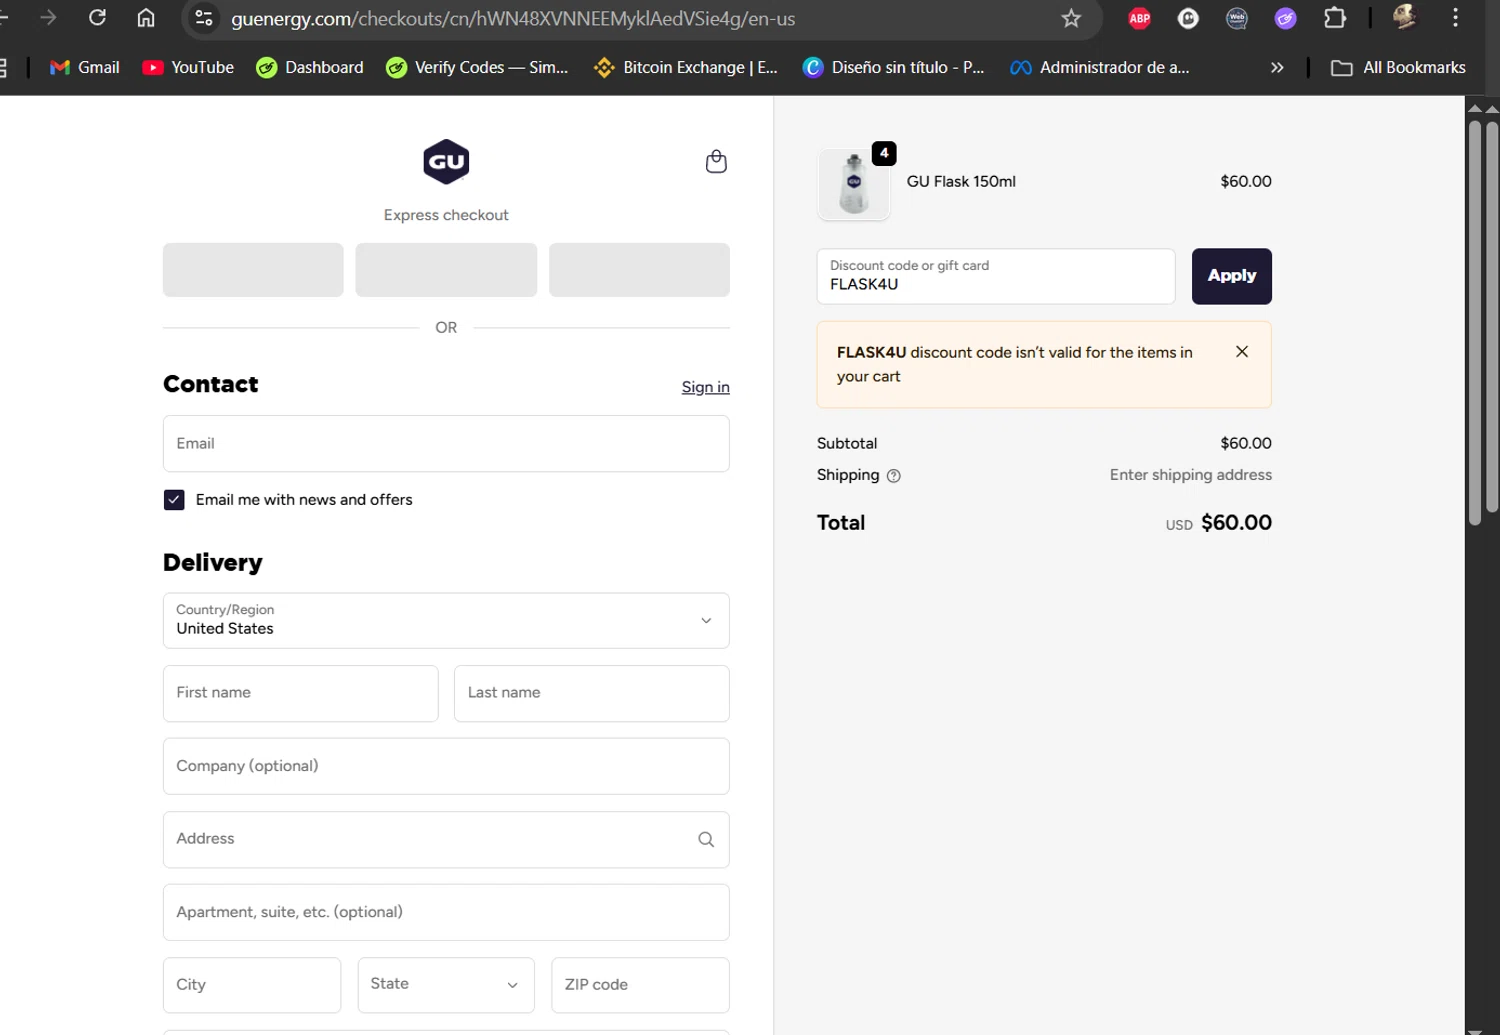Viewport: 1500px width, 1035px height.
Task: Open the Bitcoin Exchange bookmark
Action: click(686, 67)
